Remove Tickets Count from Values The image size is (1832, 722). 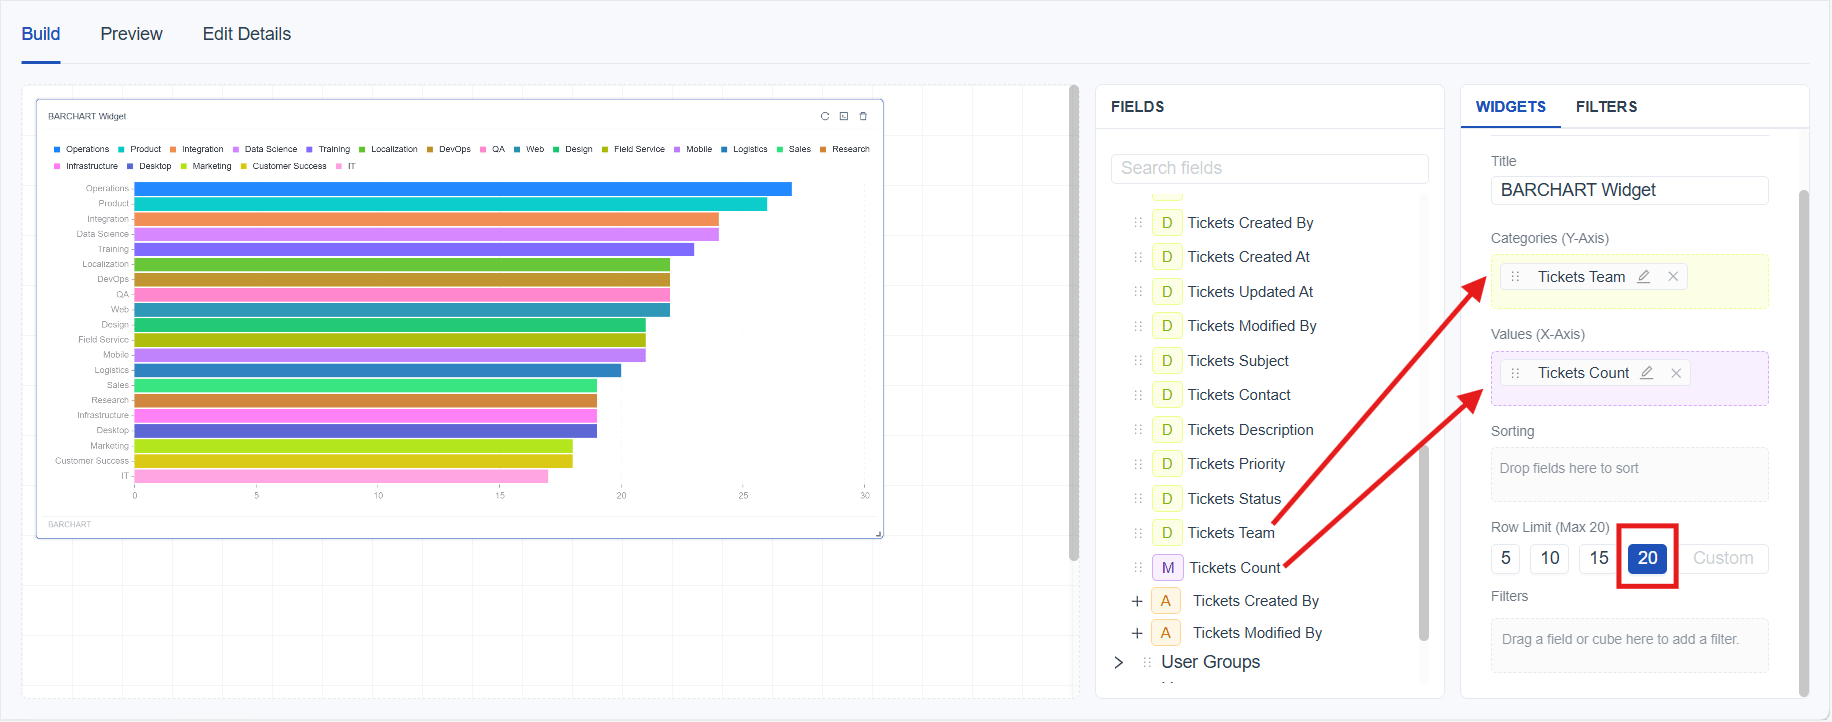pyautogui.click(x=1676, y=373)
